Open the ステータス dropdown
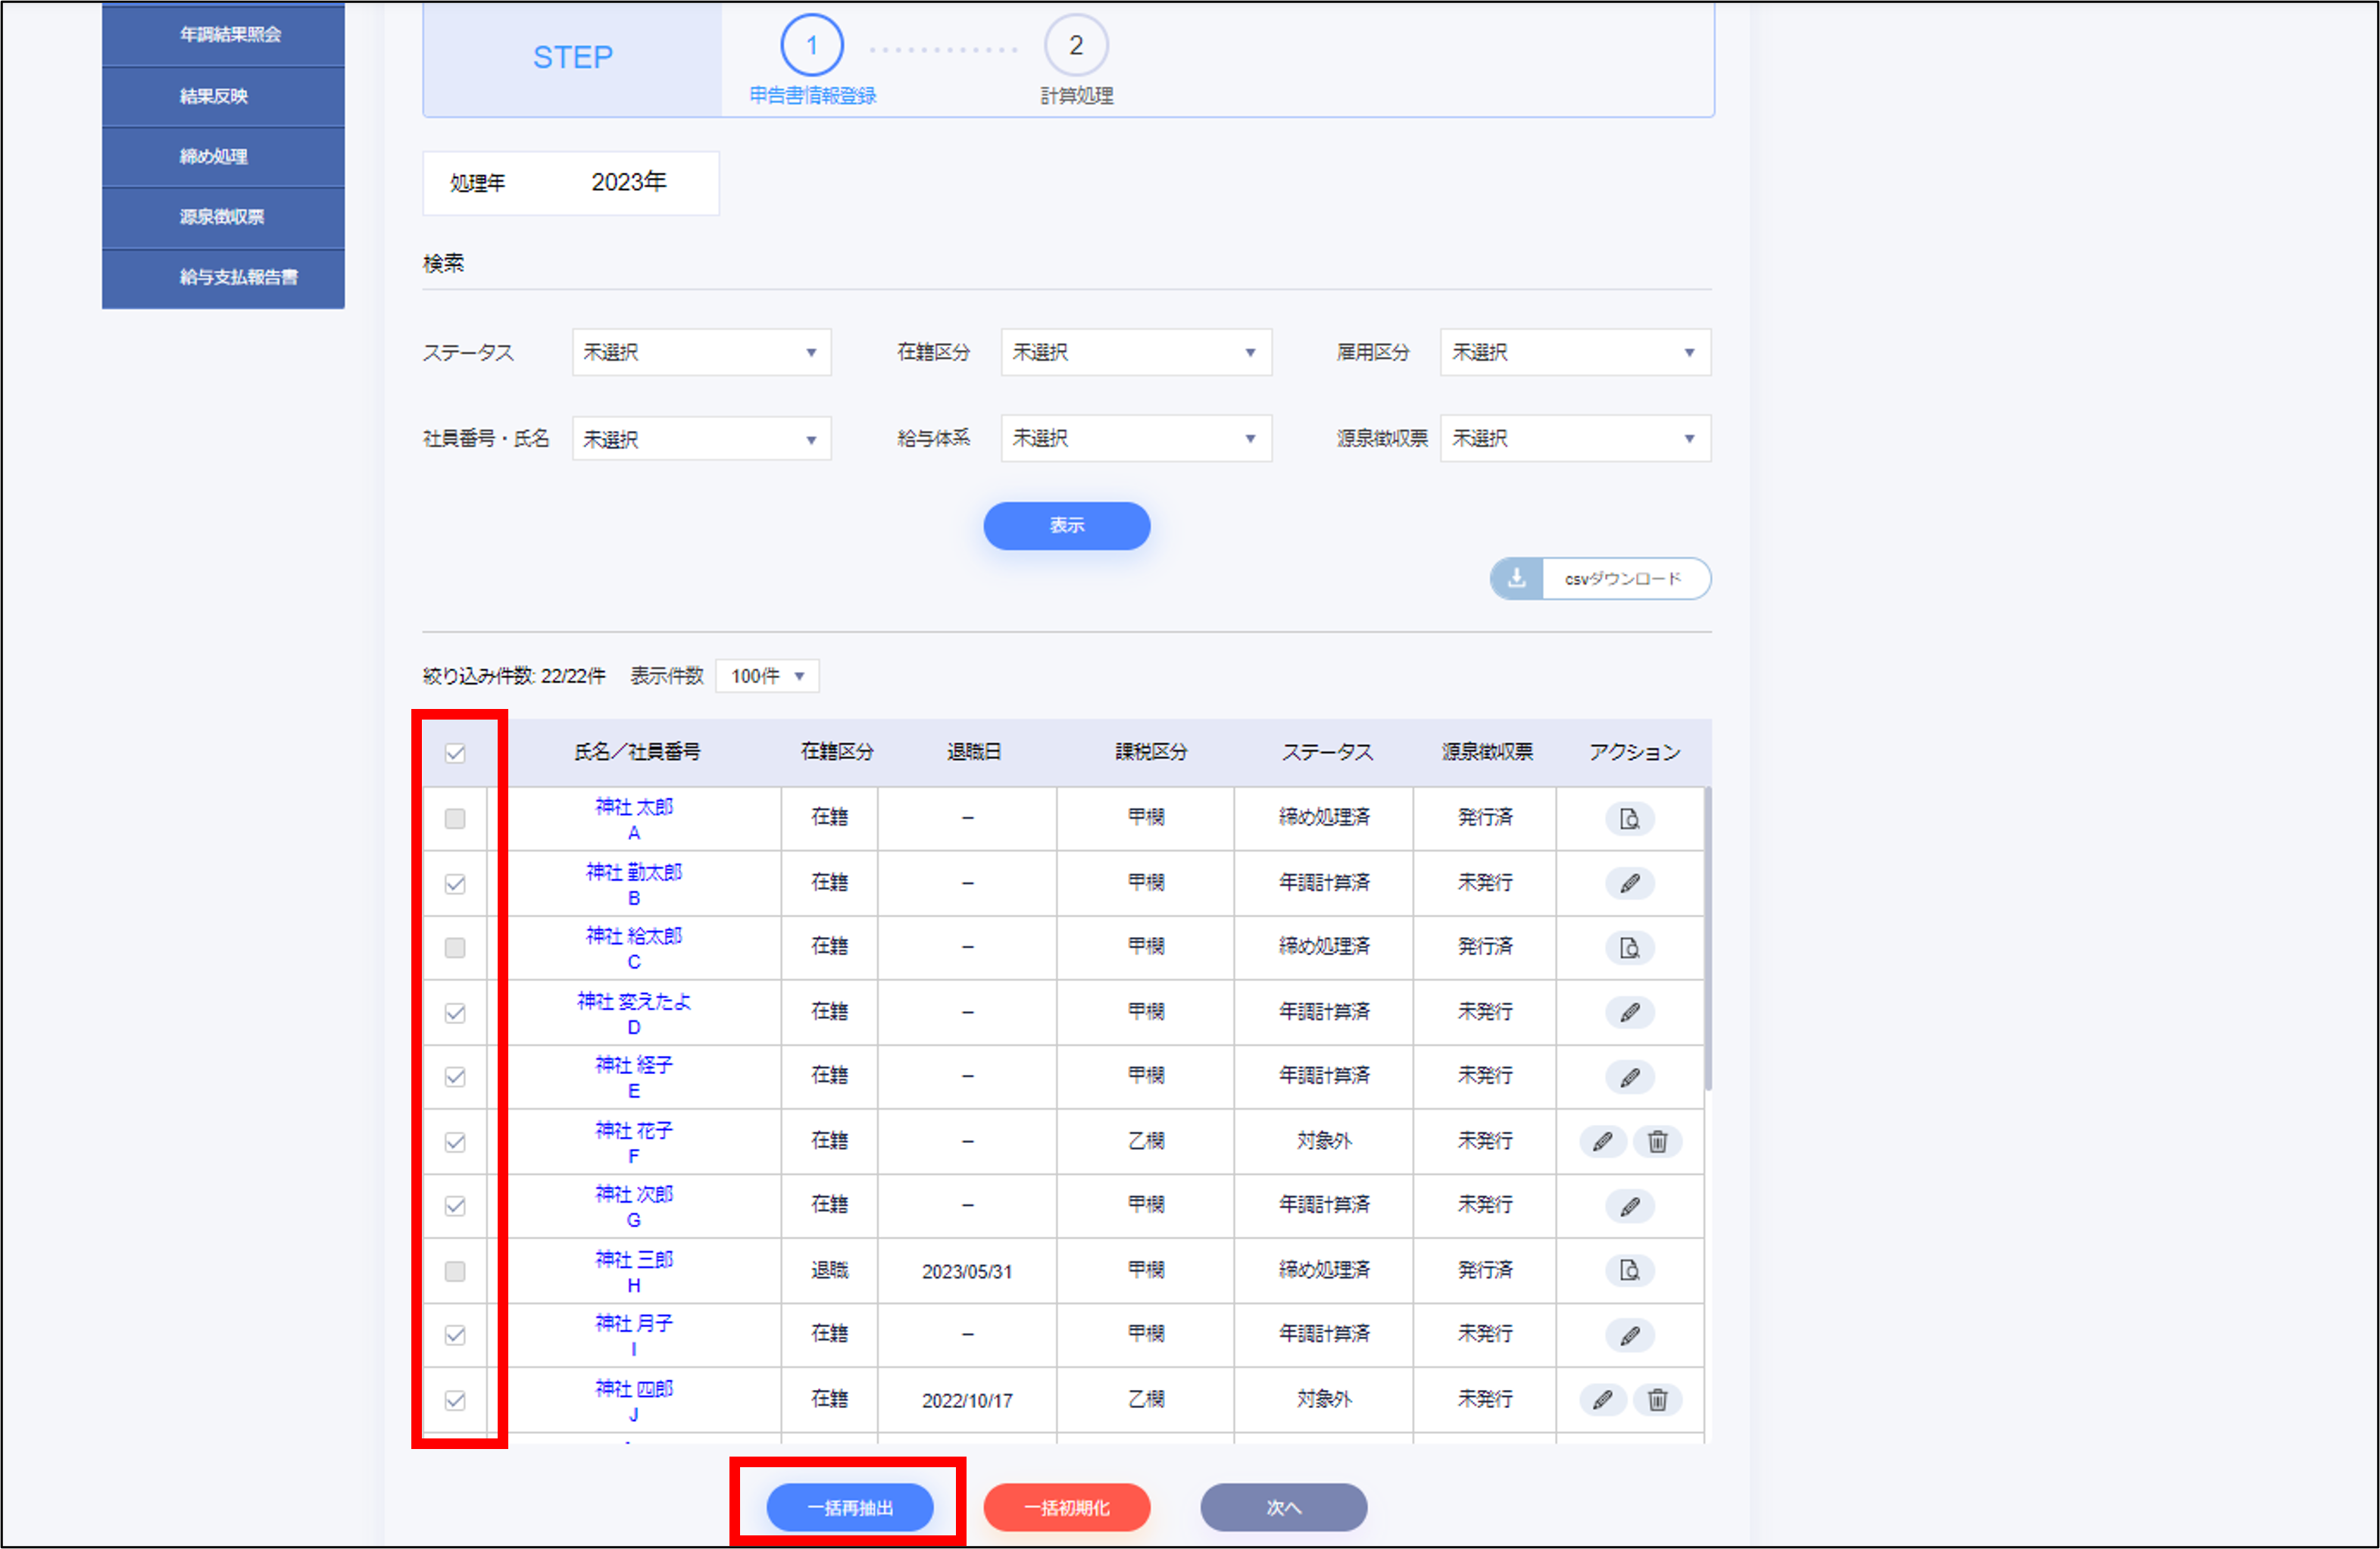Screen dimensions: 2380x1549 click(701, 352)
